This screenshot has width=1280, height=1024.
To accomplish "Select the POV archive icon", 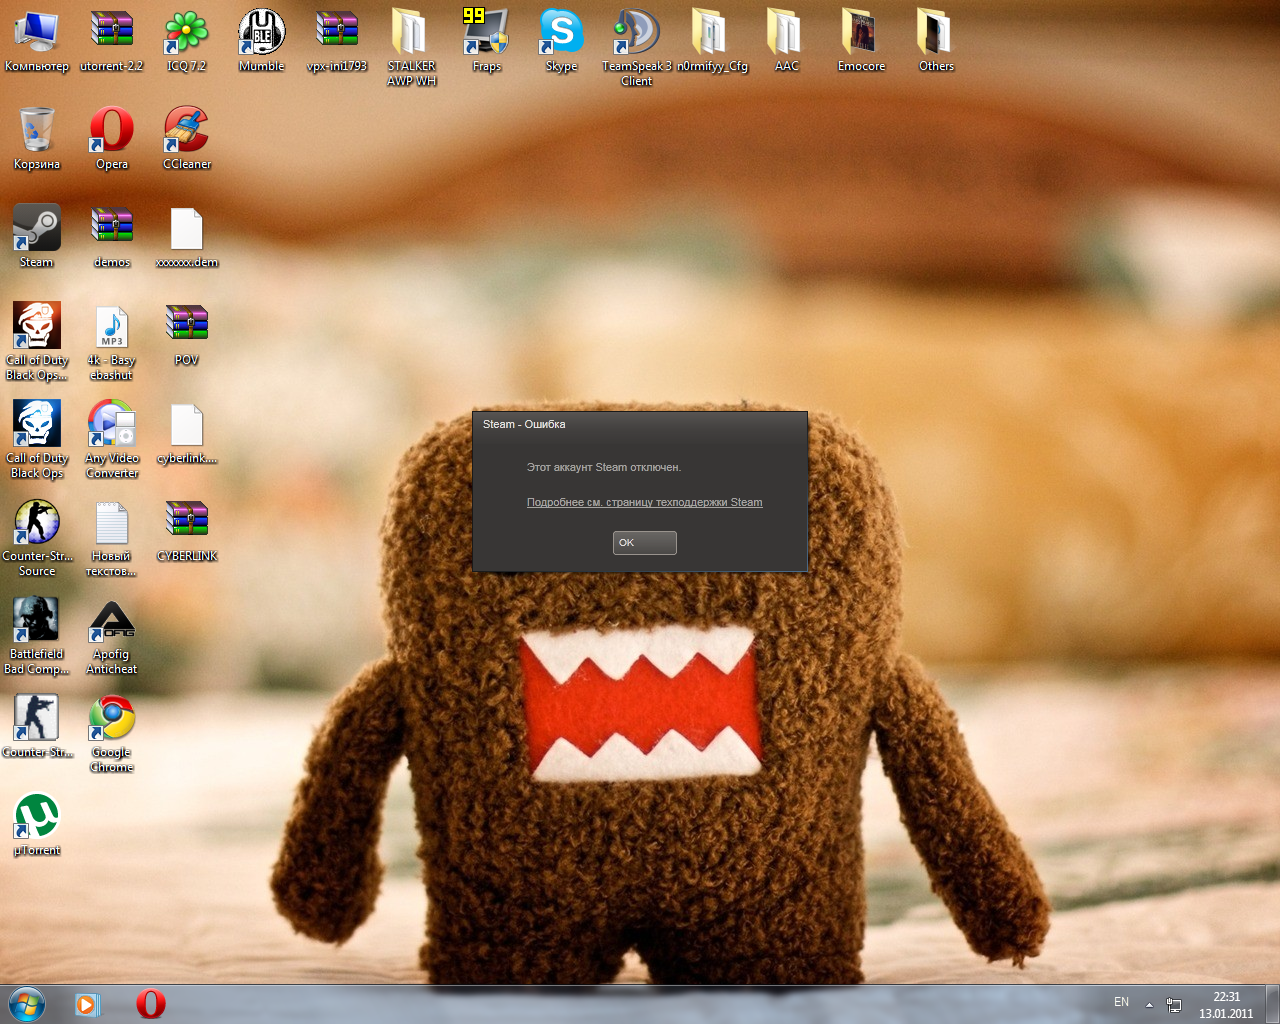I will point(187,335).
